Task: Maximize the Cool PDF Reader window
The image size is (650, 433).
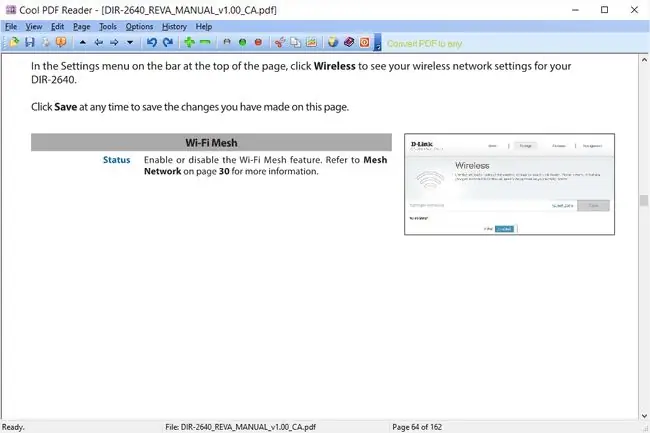Action: coord(604,10)
